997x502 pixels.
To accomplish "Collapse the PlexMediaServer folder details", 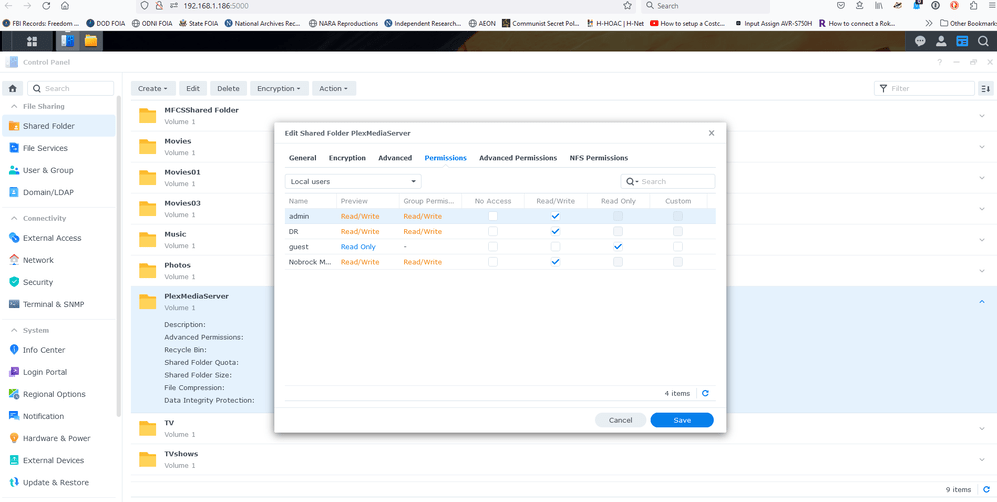I will (982, 302).
